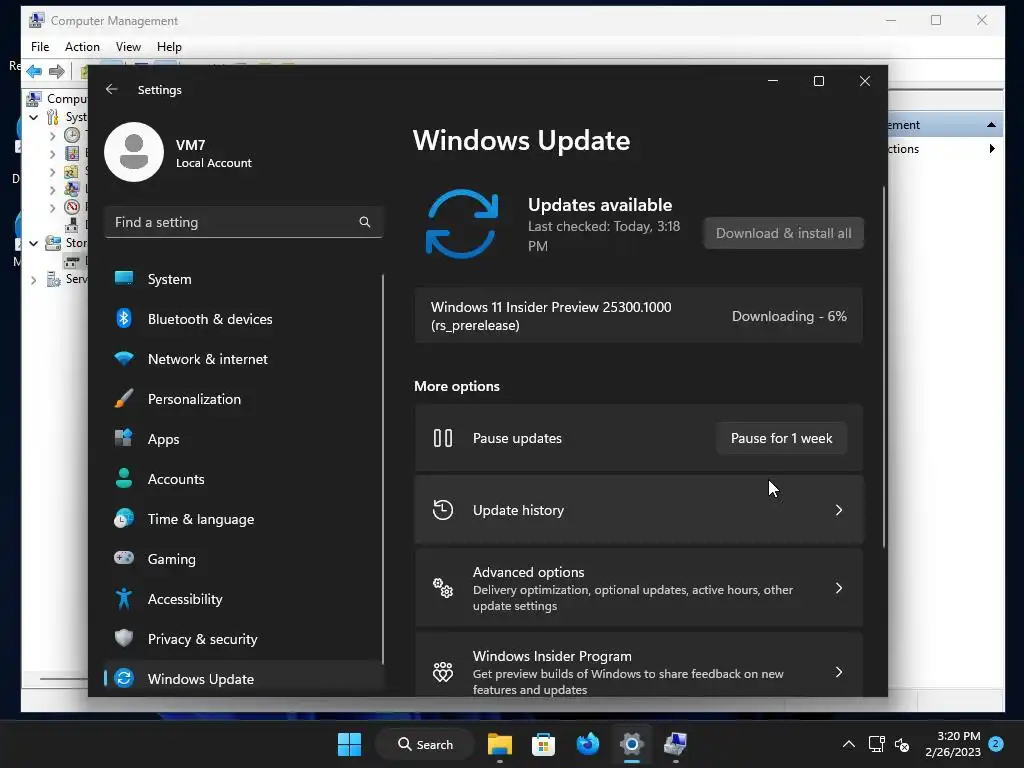Collapse the Storage tree node
The height and width of the screenshot is (768, 1024).
(x=34, y=244)
